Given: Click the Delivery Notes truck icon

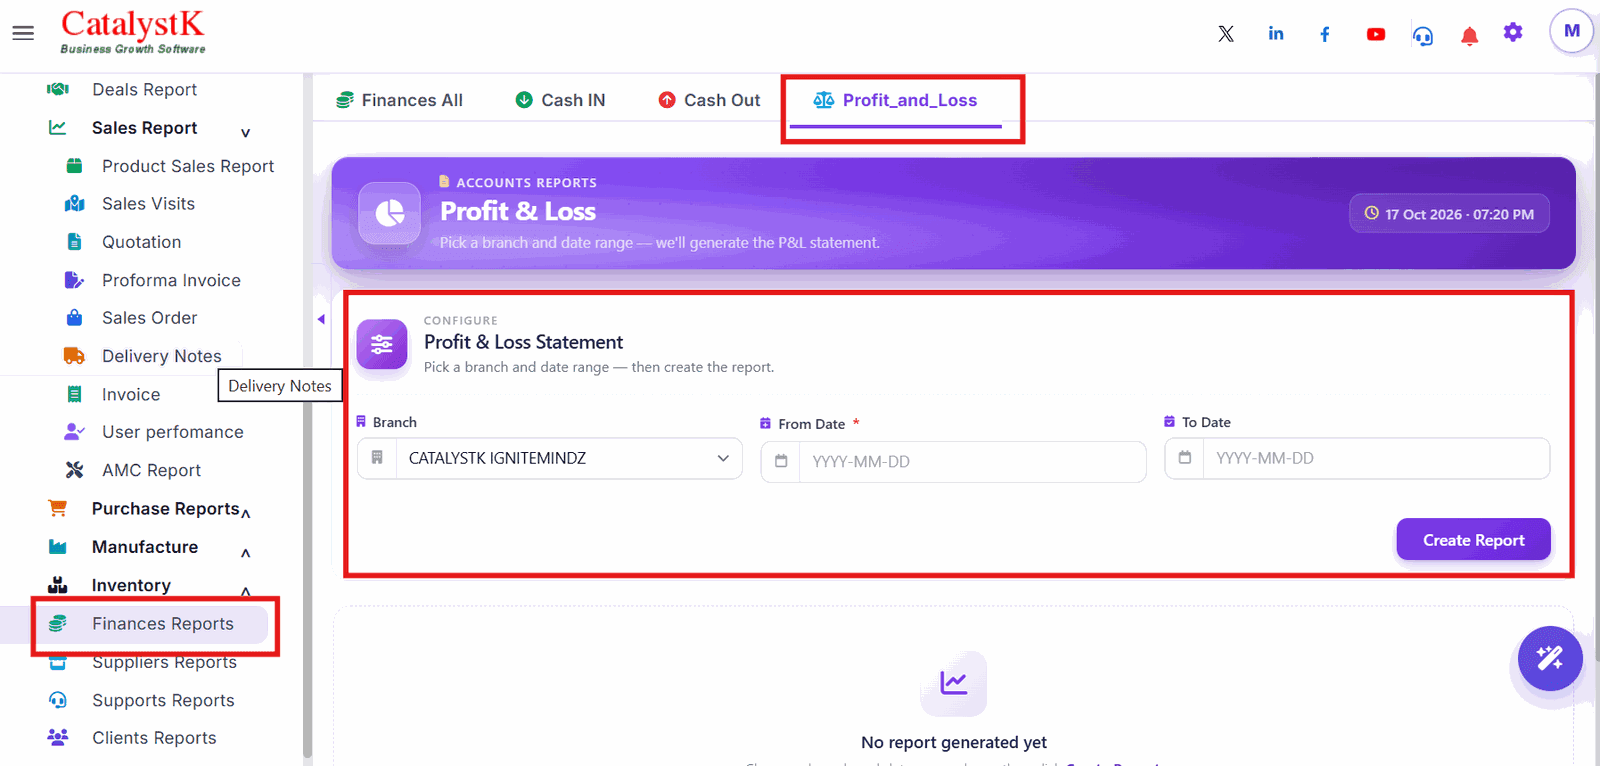Looking at the screenshot, I should click(74, 356).
